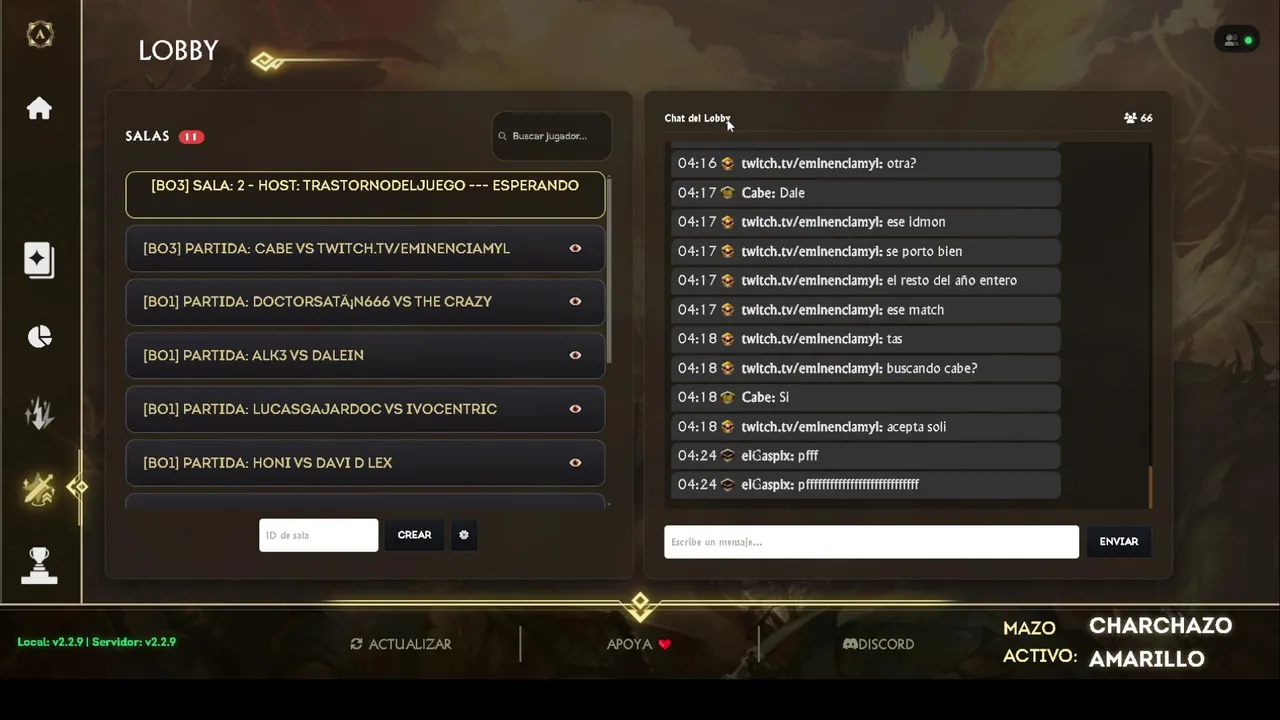1280x720 pixels.
Task: Click the CREAR room button
Action: 414,535
